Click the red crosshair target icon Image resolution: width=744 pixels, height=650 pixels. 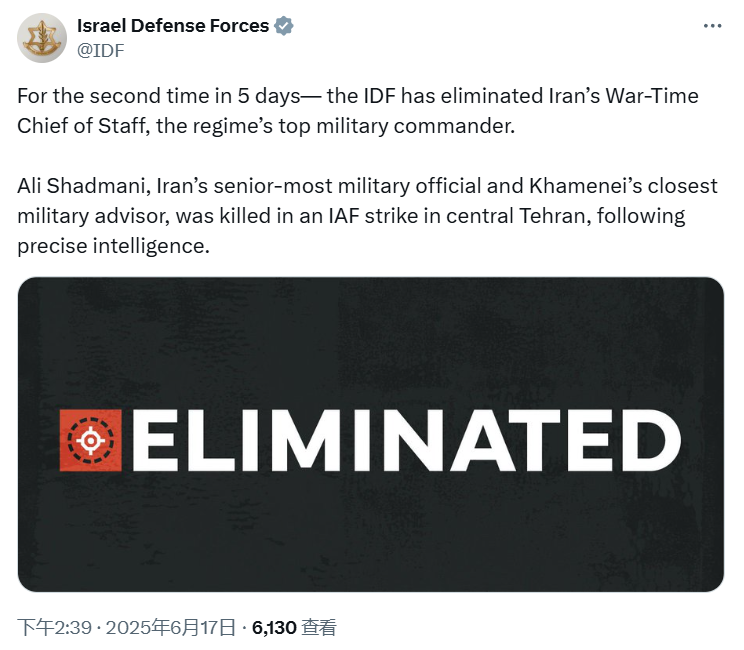click(89, 439)
